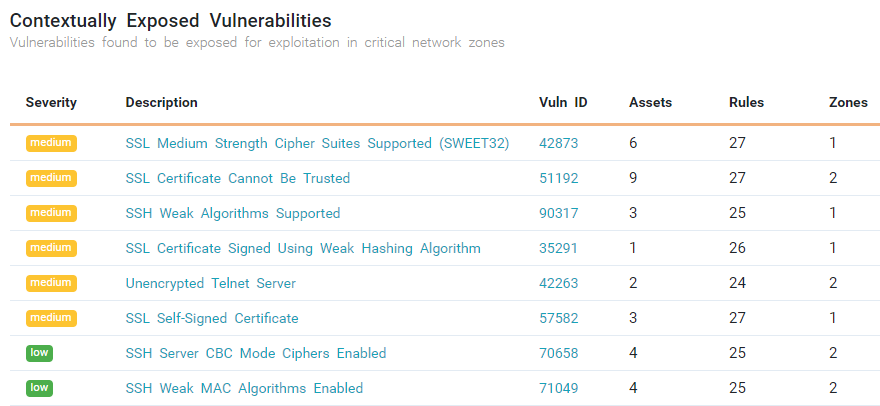Sort by Severity column header
This screenshot has height=406, width=880.
click(51, 102)
